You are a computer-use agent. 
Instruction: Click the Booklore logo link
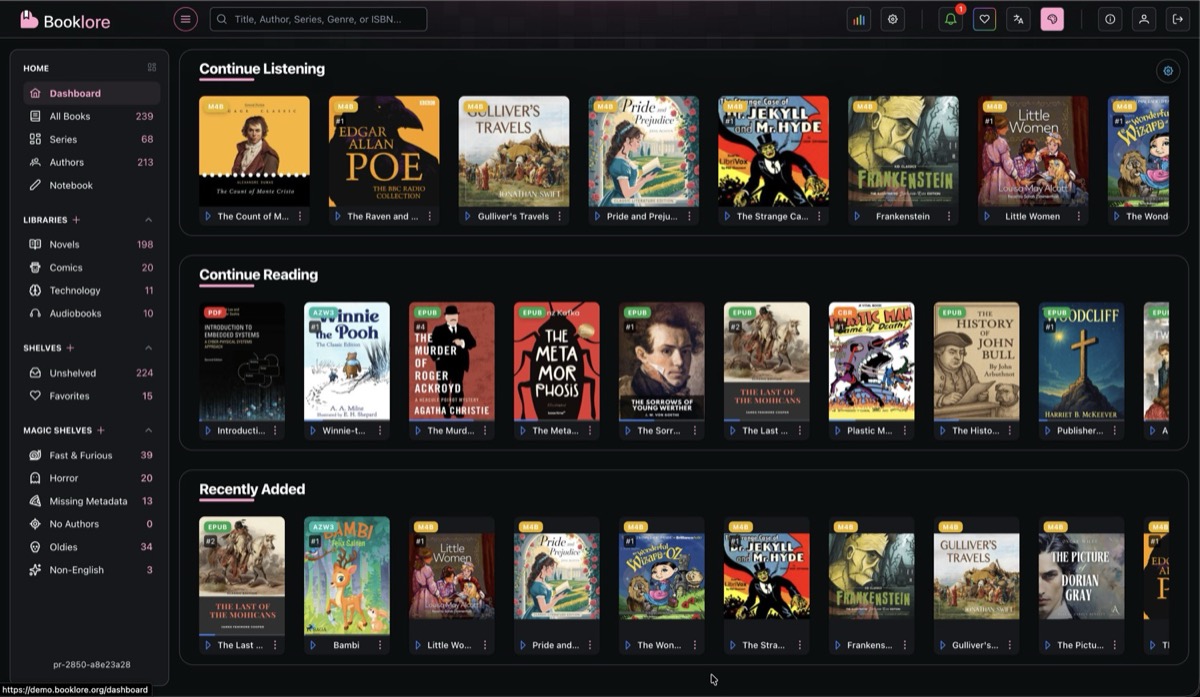[66, 20]
